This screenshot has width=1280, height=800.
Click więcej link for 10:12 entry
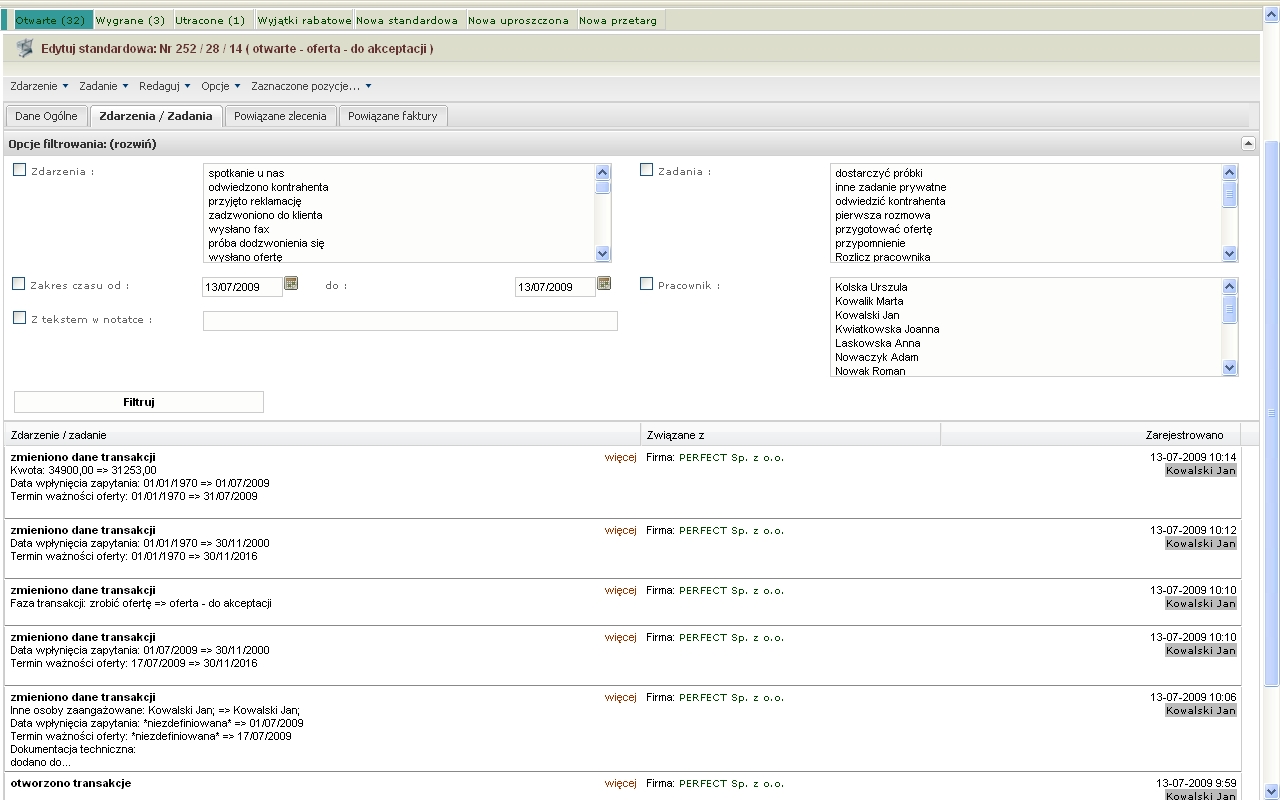pyautogui.click(x=620, y=530)
